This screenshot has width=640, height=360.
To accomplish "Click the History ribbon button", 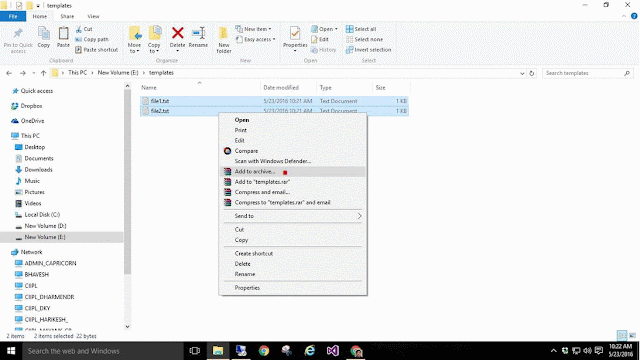I will point(324,50).
